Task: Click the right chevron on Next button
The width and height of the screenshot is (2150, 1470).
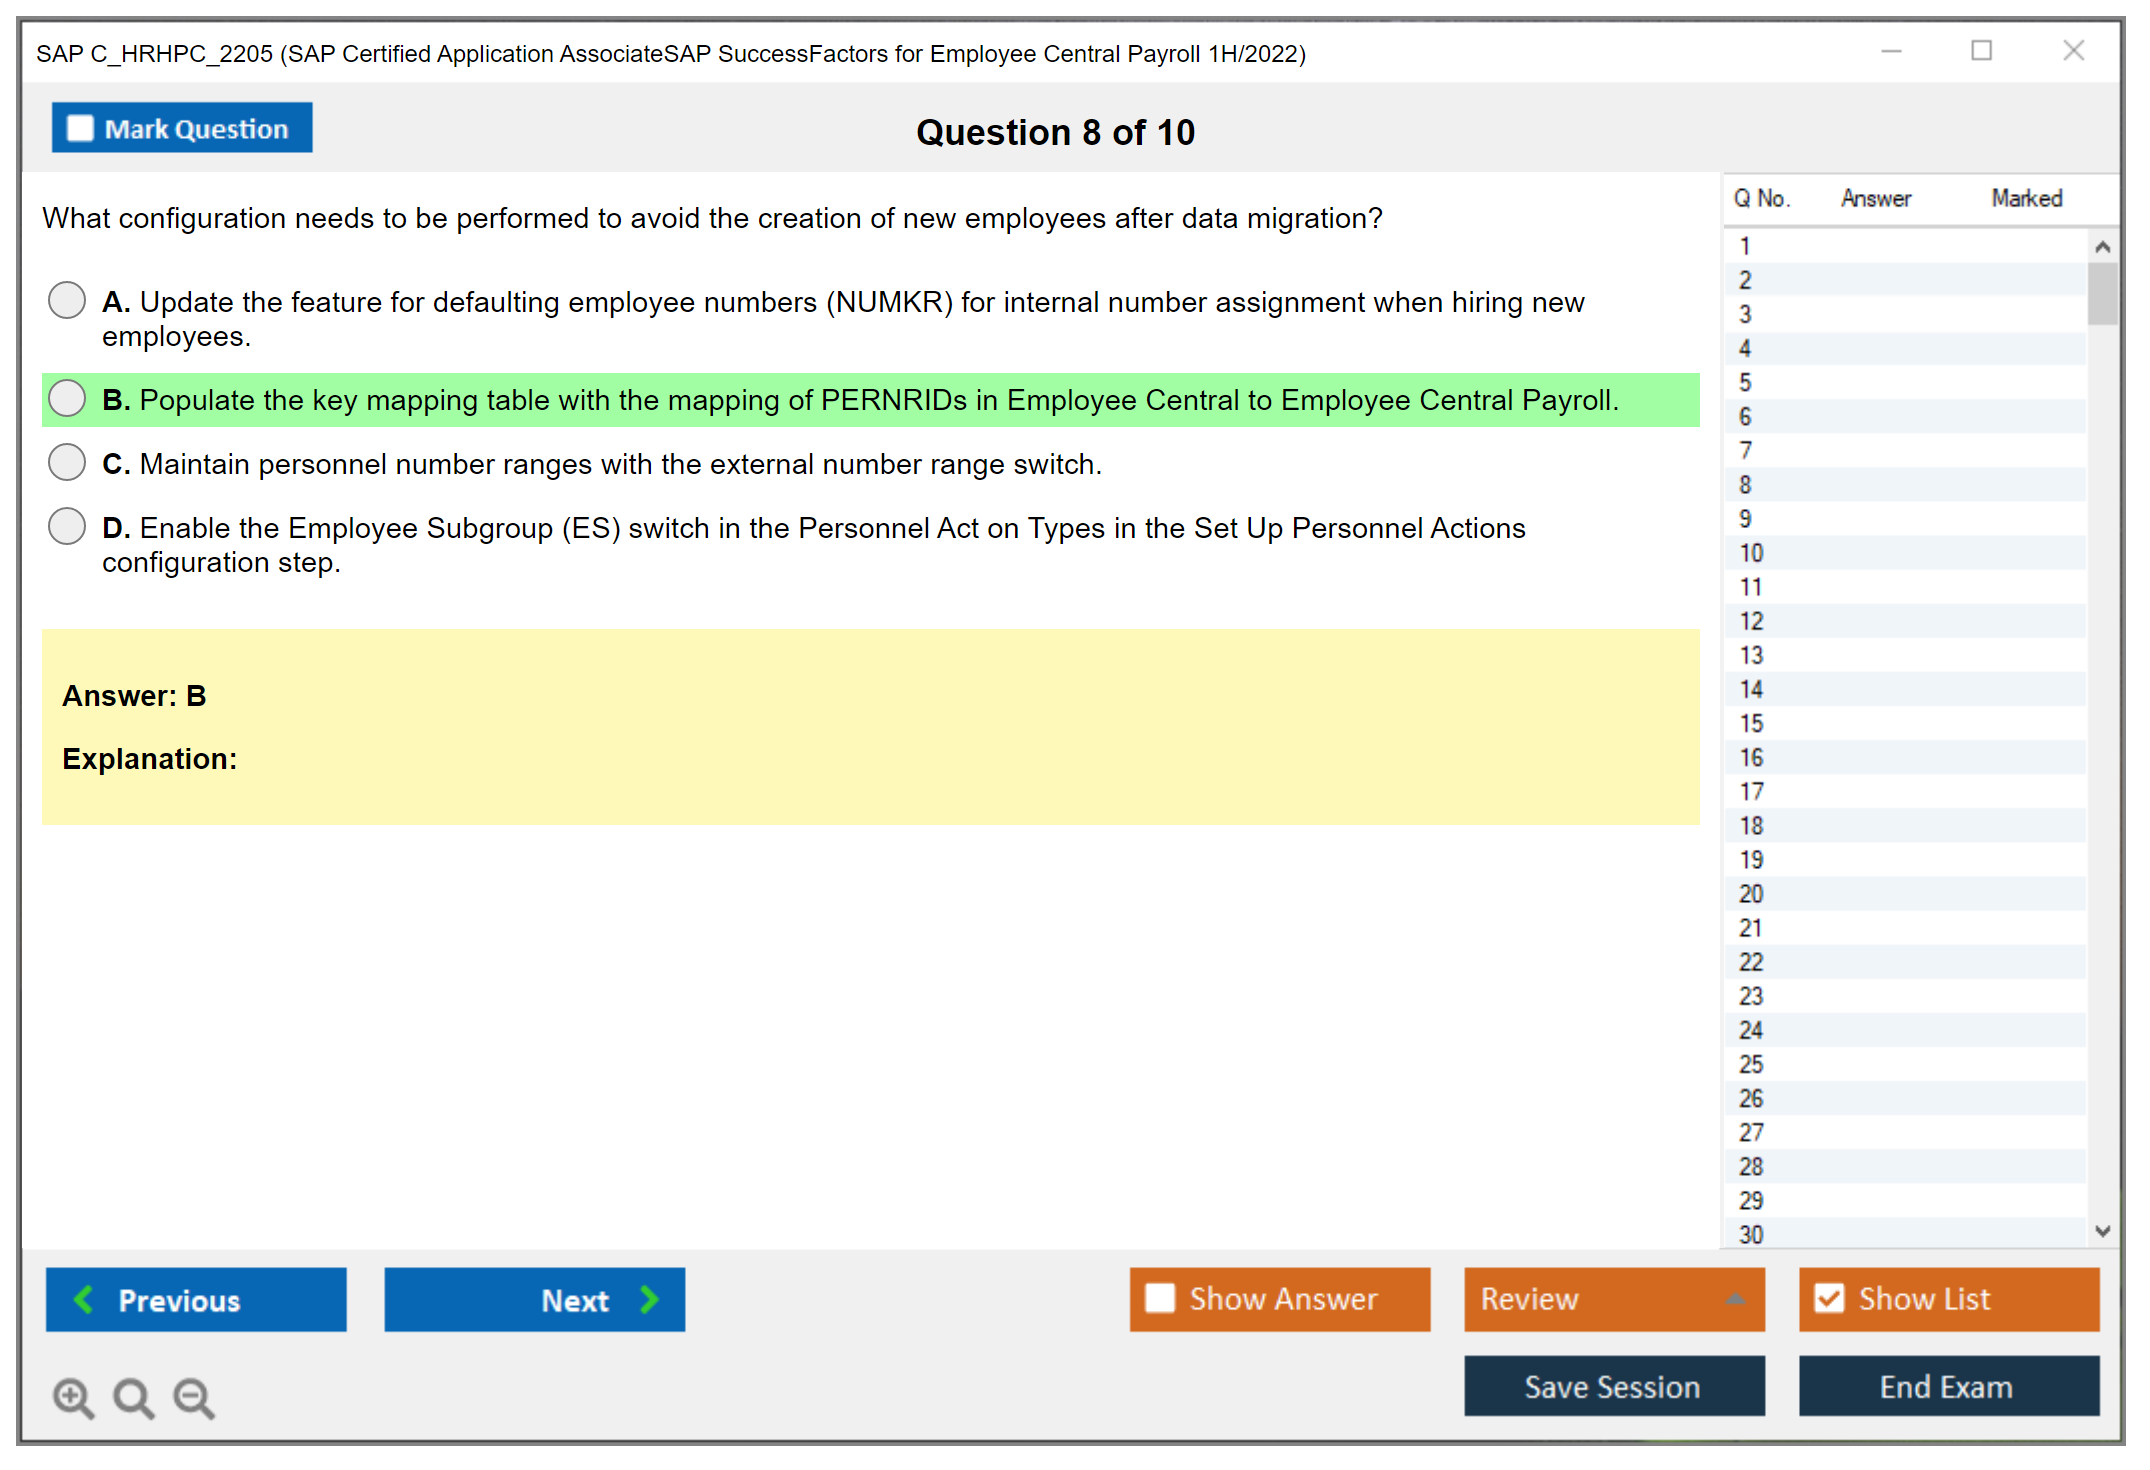Action: [649, 1299]
